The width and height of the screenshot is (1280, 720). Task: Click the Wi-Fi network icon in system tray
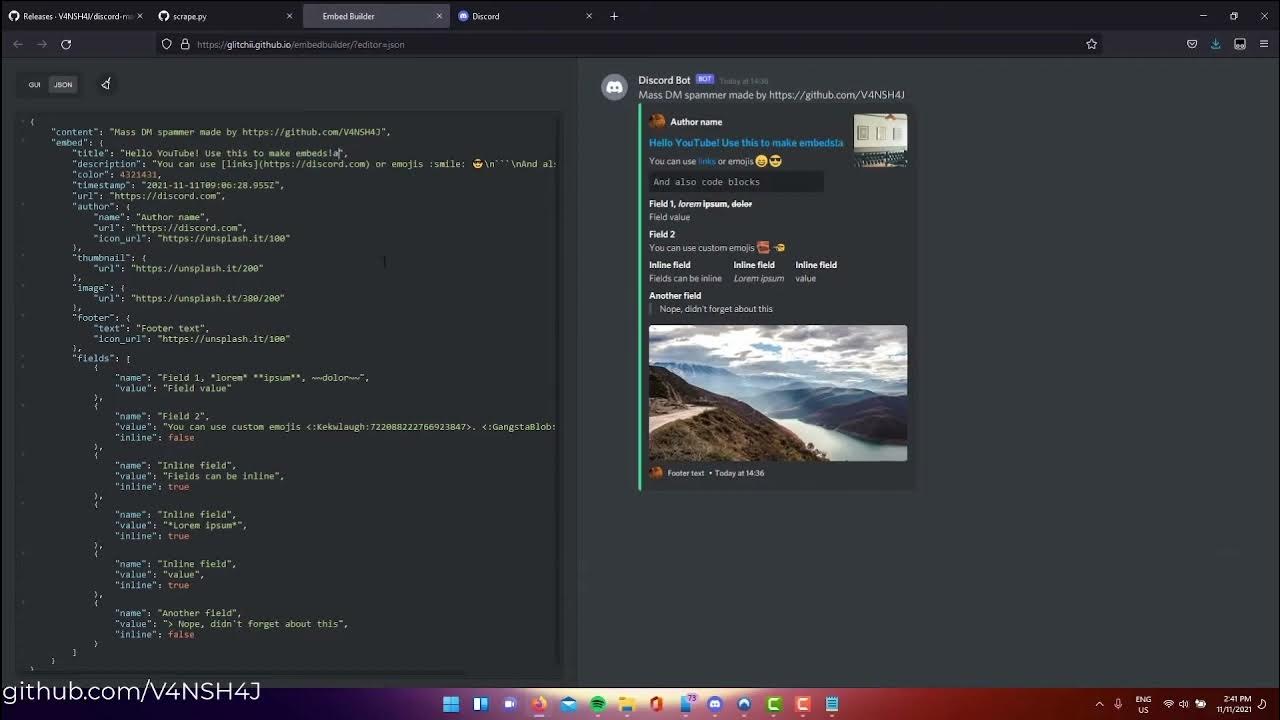pos(1168,704)
